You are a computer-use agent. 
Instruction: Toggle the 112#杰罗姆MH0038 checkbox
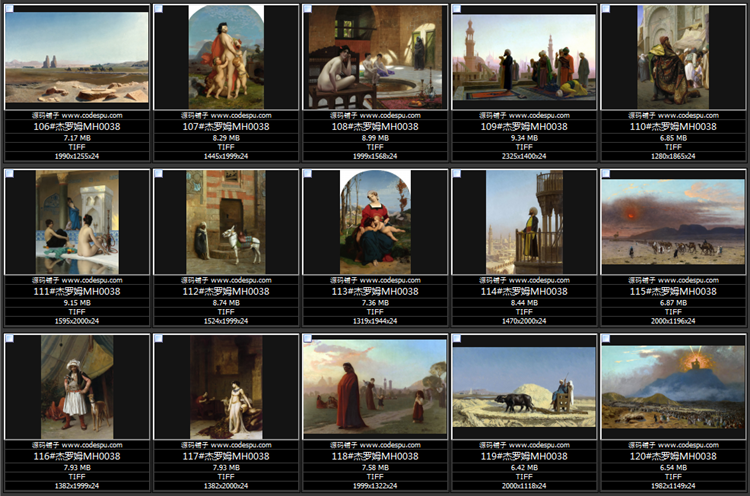point(158,174)
